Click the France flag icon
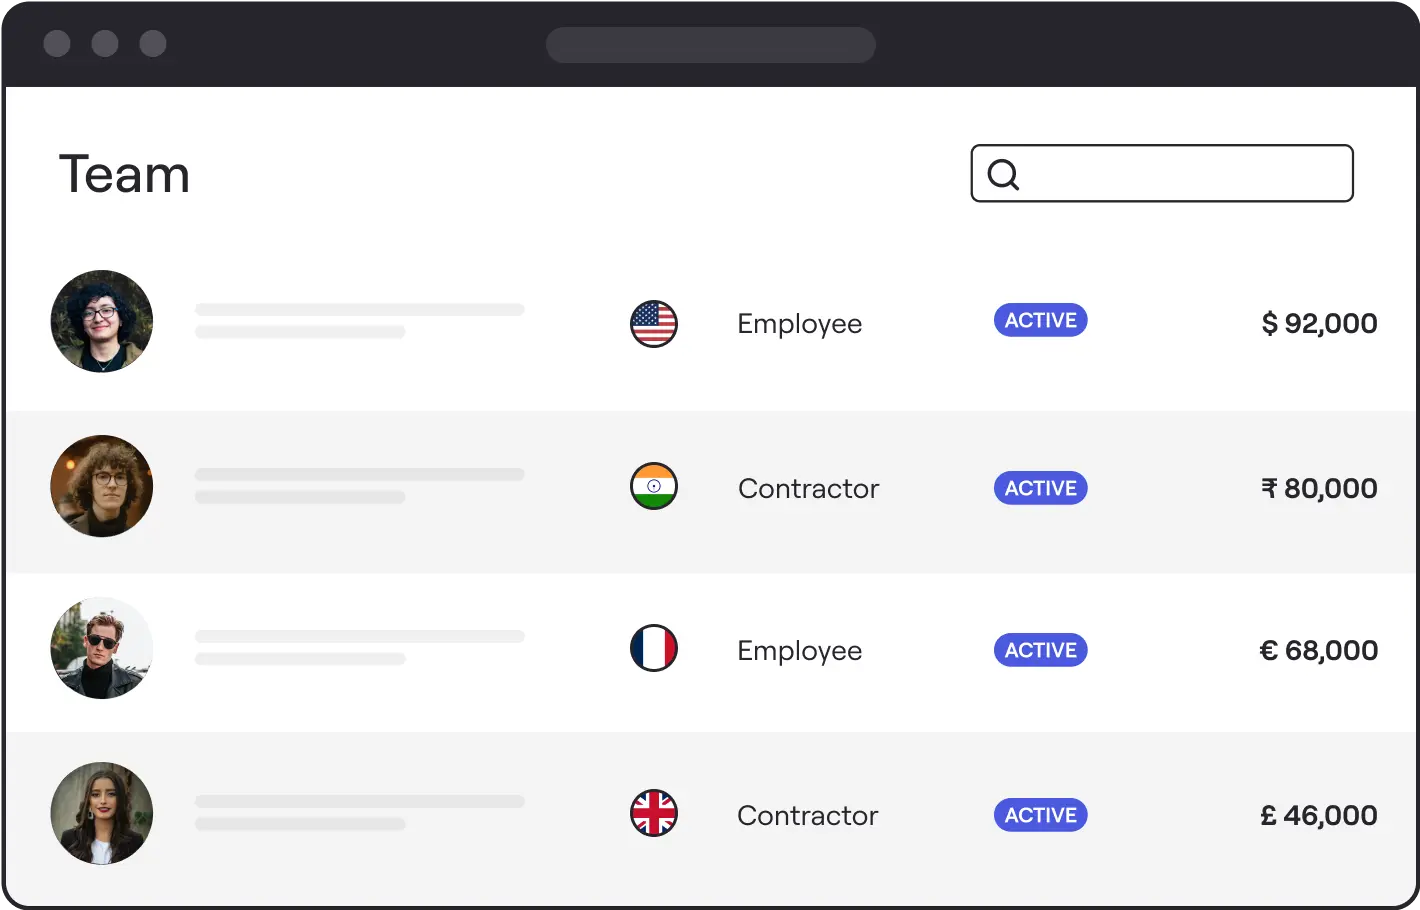 tap(654, 648)
